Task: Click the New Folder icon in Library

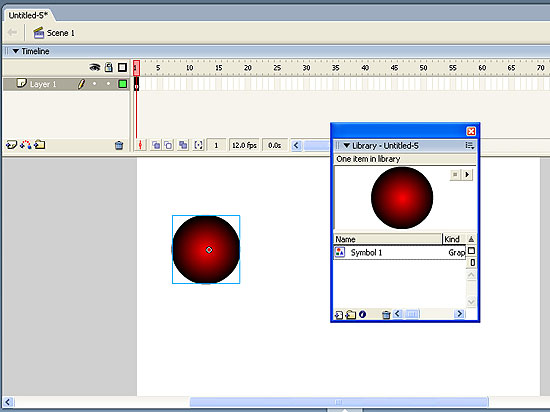Action: pos(350,315)
